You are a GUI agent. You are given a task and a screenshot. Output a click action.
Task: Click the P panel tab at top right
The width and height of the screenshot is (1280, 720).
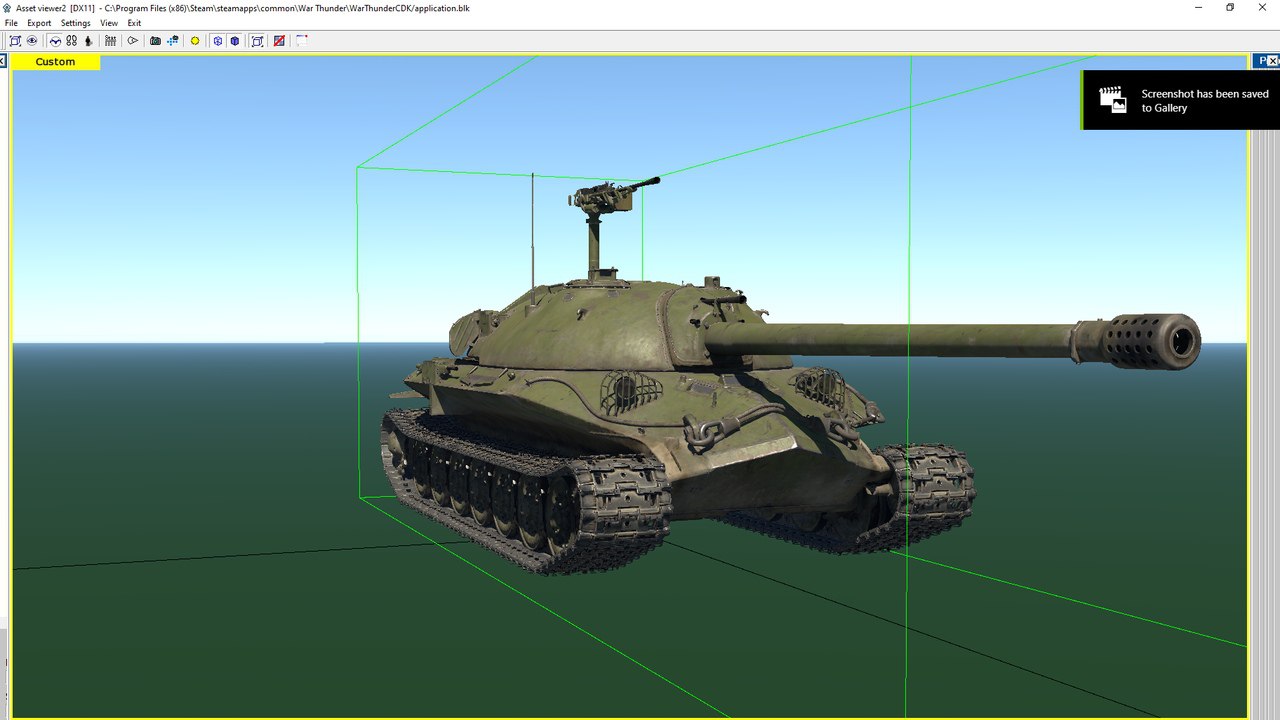click(1260, 61)
